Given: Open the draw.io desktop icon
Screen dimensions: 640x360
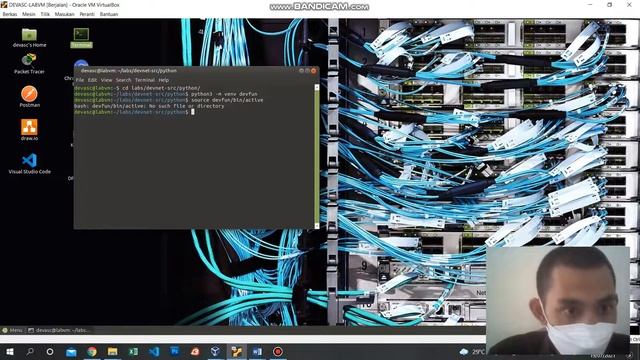Looking at the screenshot, I should point(29,127).
